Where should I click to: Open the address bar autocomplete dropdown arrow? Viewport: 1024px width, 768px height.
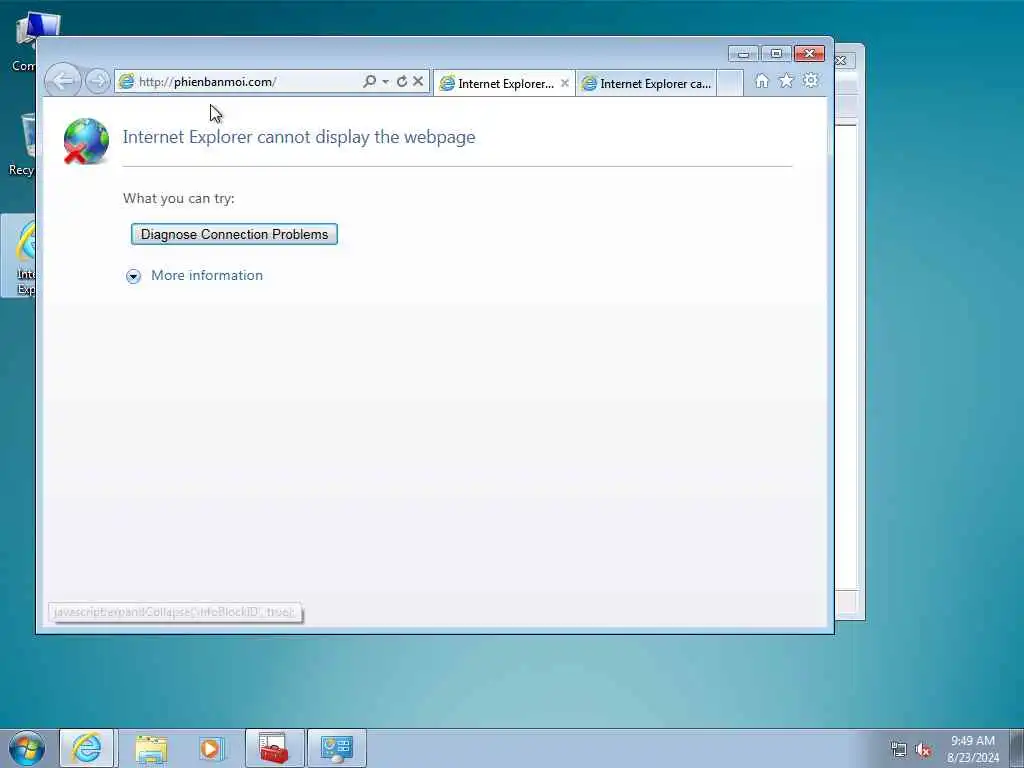(385, 81)
